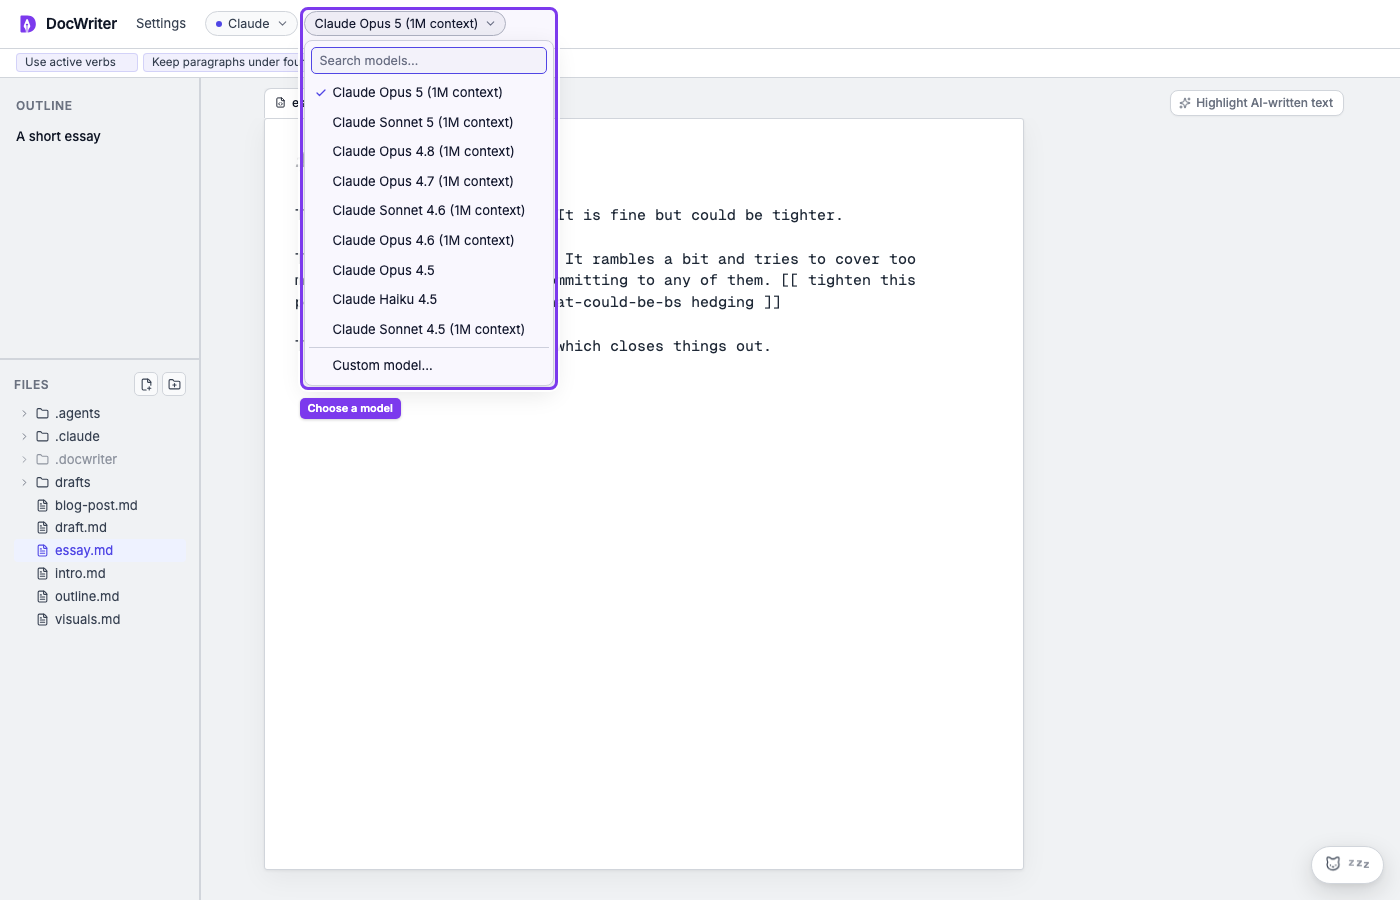Image resolution: width=1400 pixels, height=900 pixels.
Task: Focus the Search models input field
Action: pos(429,61)
